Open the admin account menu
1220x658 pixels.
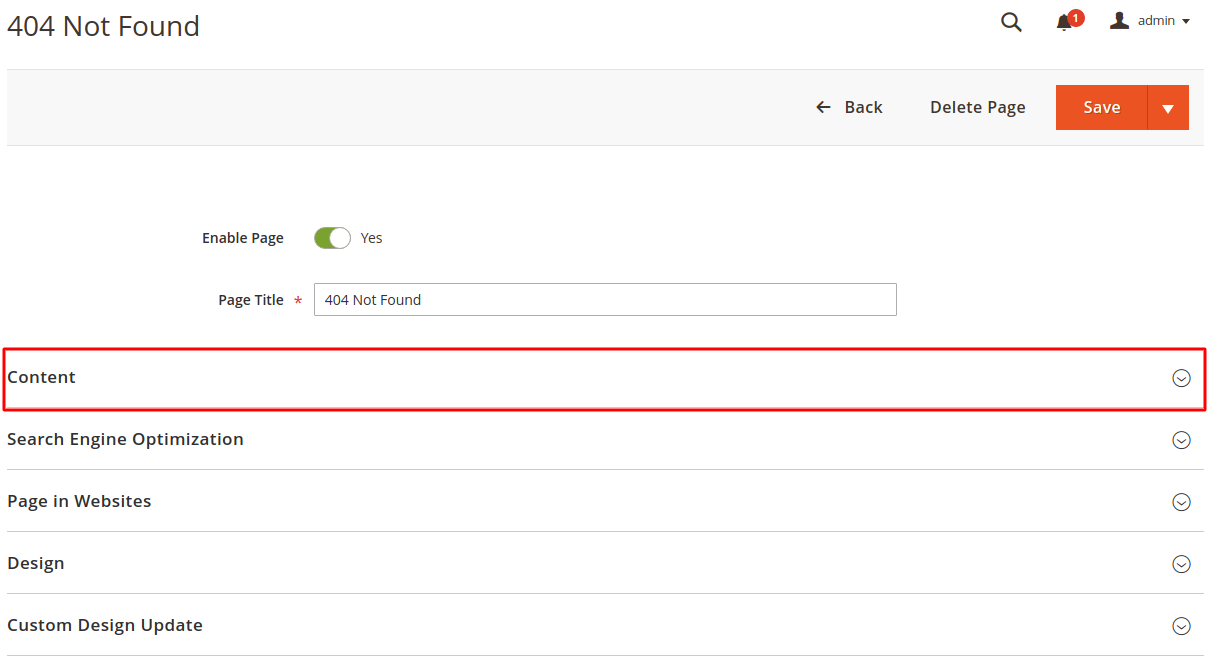1150,21
